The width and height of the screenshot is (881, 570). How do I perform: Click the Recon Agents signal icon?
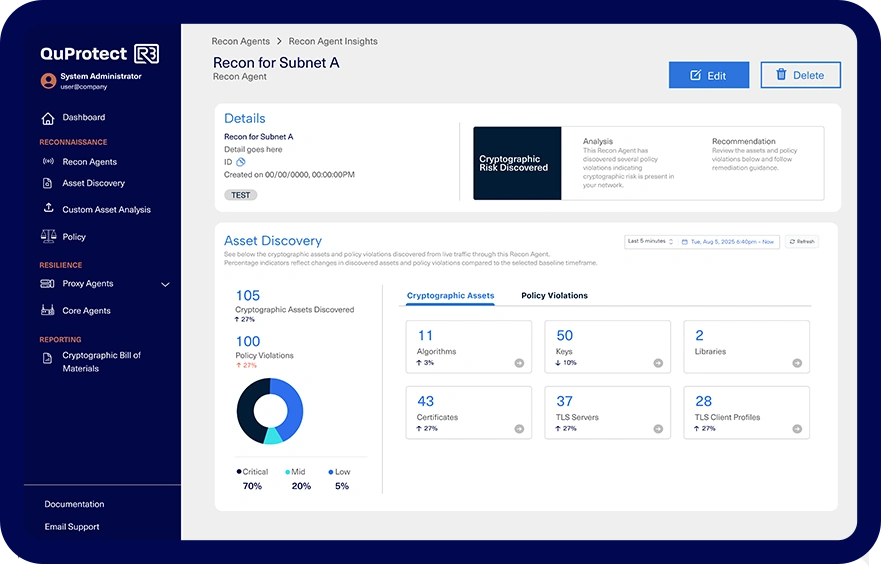pyautogui.click(x=48, y=161)
